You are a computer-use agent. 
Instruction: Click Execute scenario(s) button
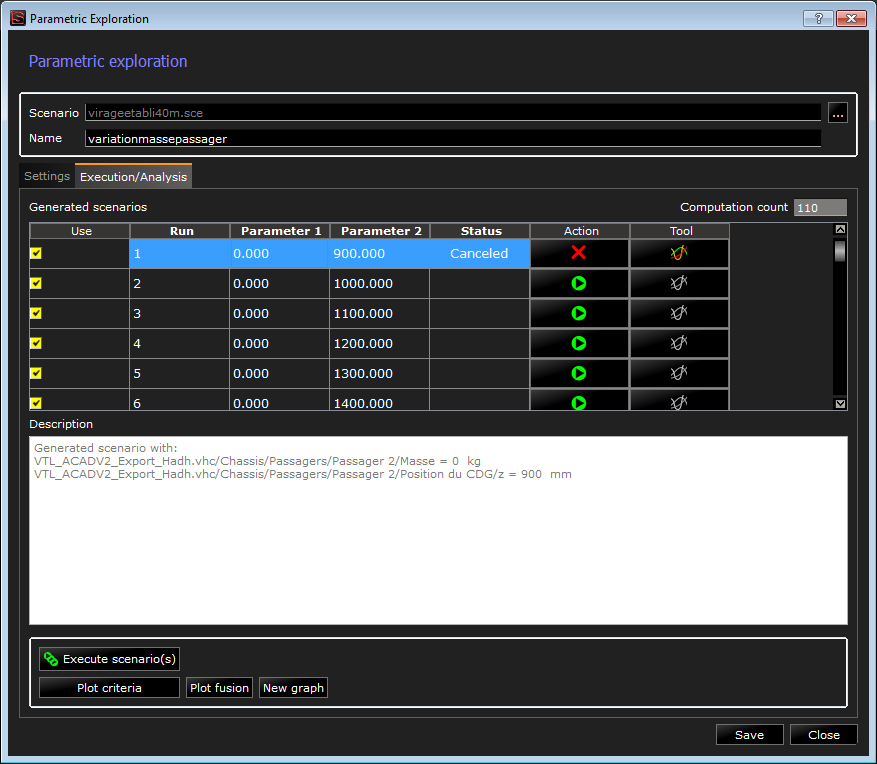click(109, 659)
